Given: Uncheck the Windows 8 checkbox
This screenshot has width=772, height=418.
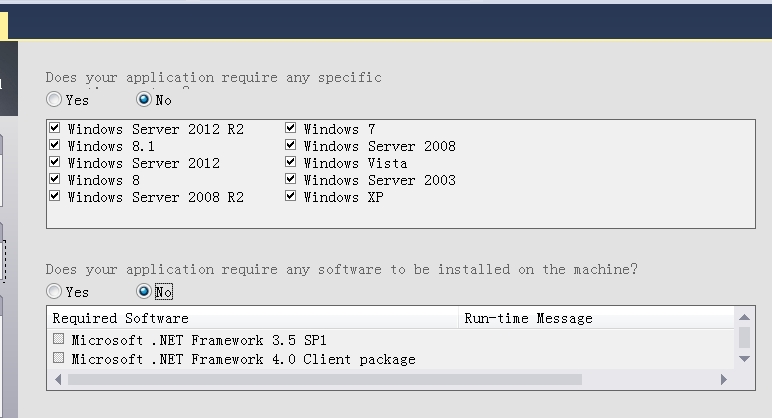Looking at the screenshot, I should point(55,179).
